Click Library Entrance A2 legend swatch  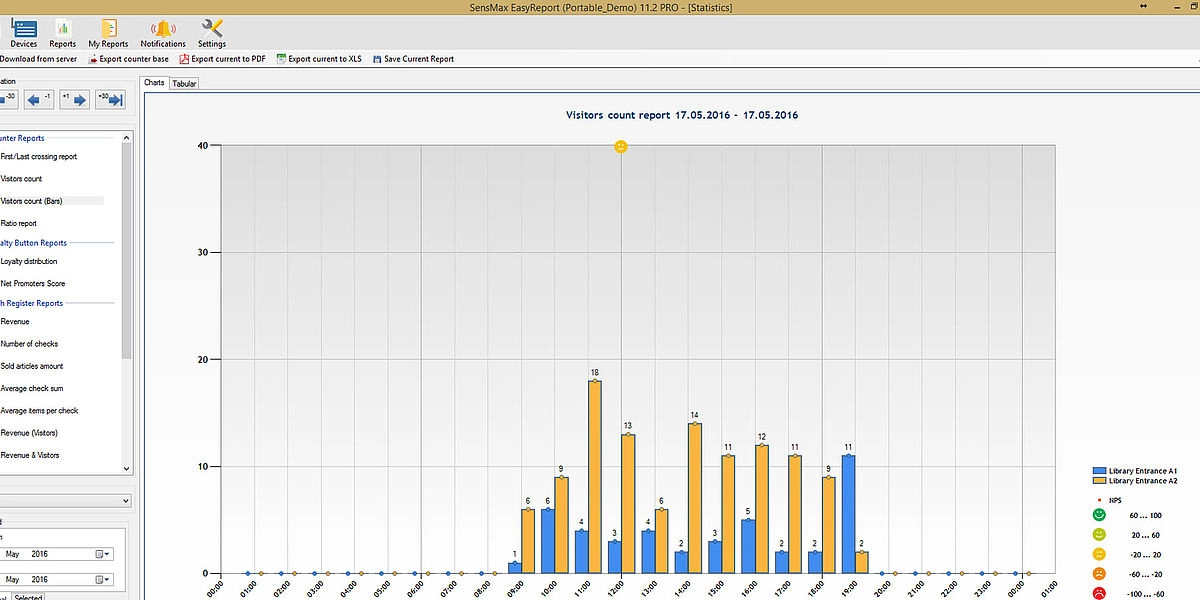click(1100, 481)
